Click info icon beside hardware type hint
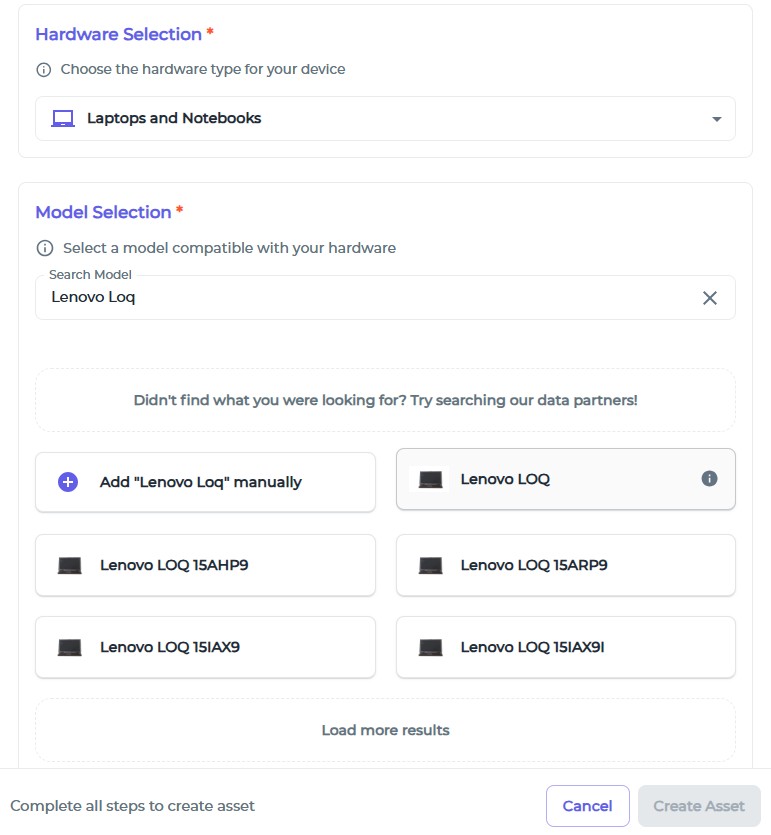771x835 pixels. pos(43,70)
